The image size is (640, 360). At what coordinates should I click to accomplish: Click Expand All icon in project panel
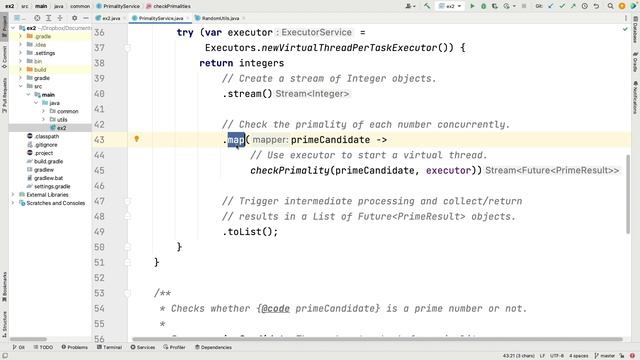click(x=49, y=18)
